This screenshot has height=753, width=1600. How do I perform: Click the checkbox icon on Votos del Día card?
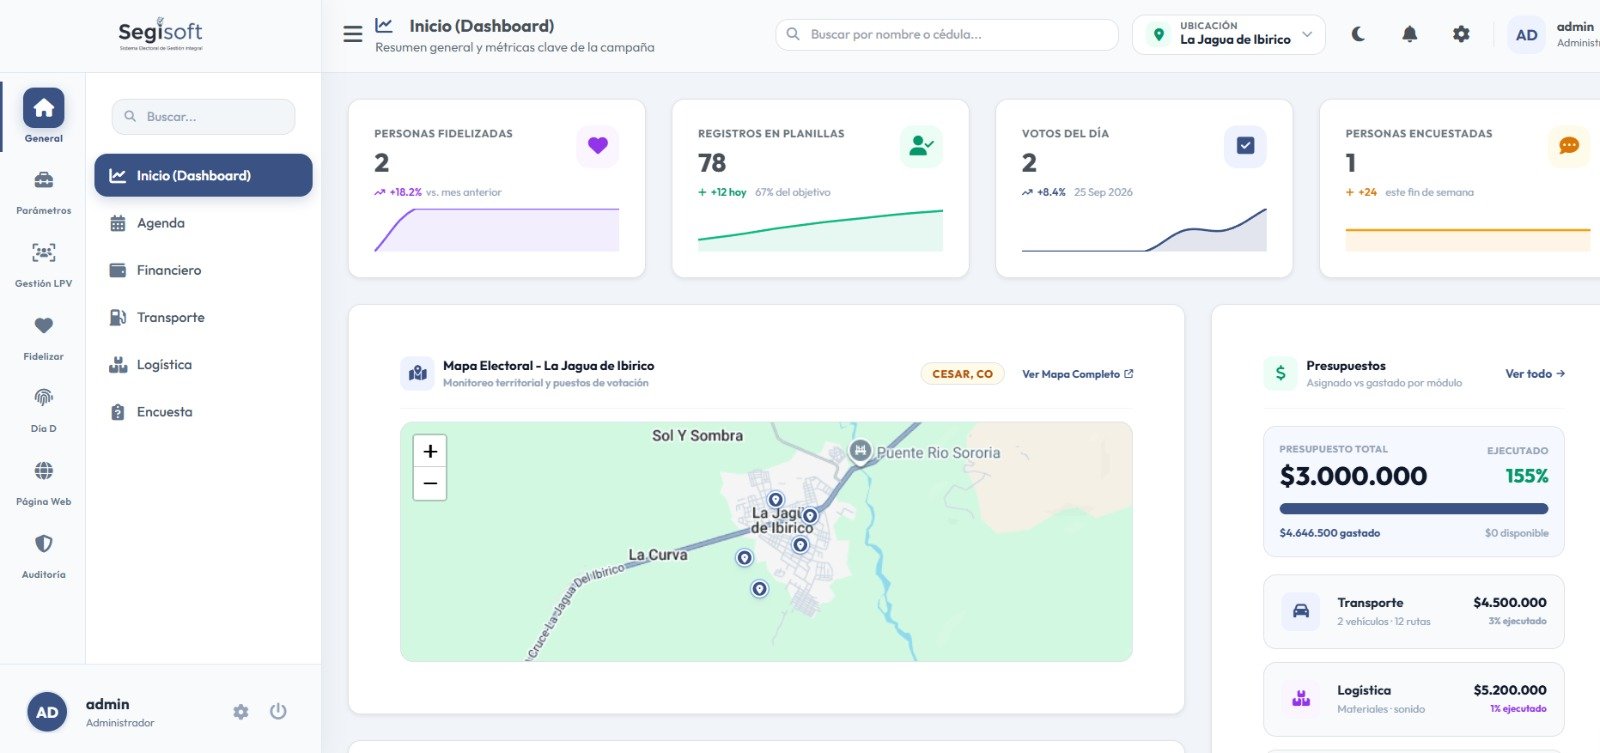tap(1245, 146)
